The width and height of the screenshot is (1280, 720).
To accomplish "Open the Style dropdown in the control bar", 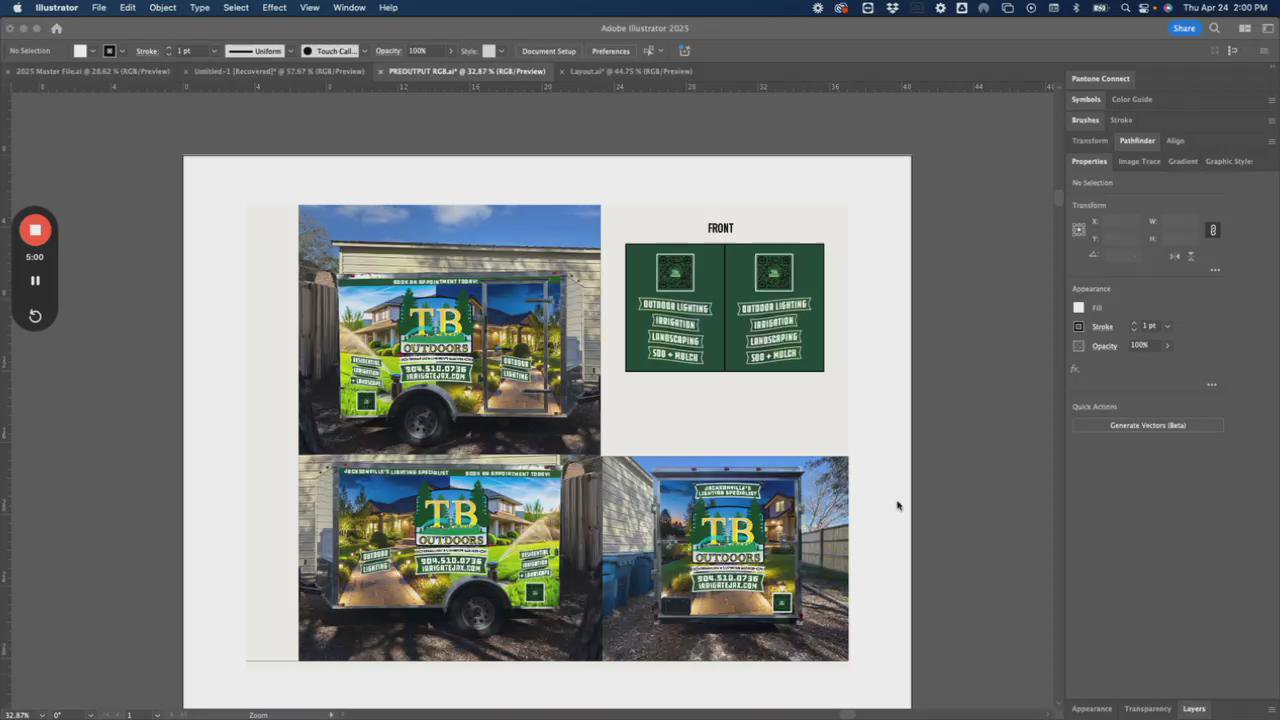I will pos(501,51).
